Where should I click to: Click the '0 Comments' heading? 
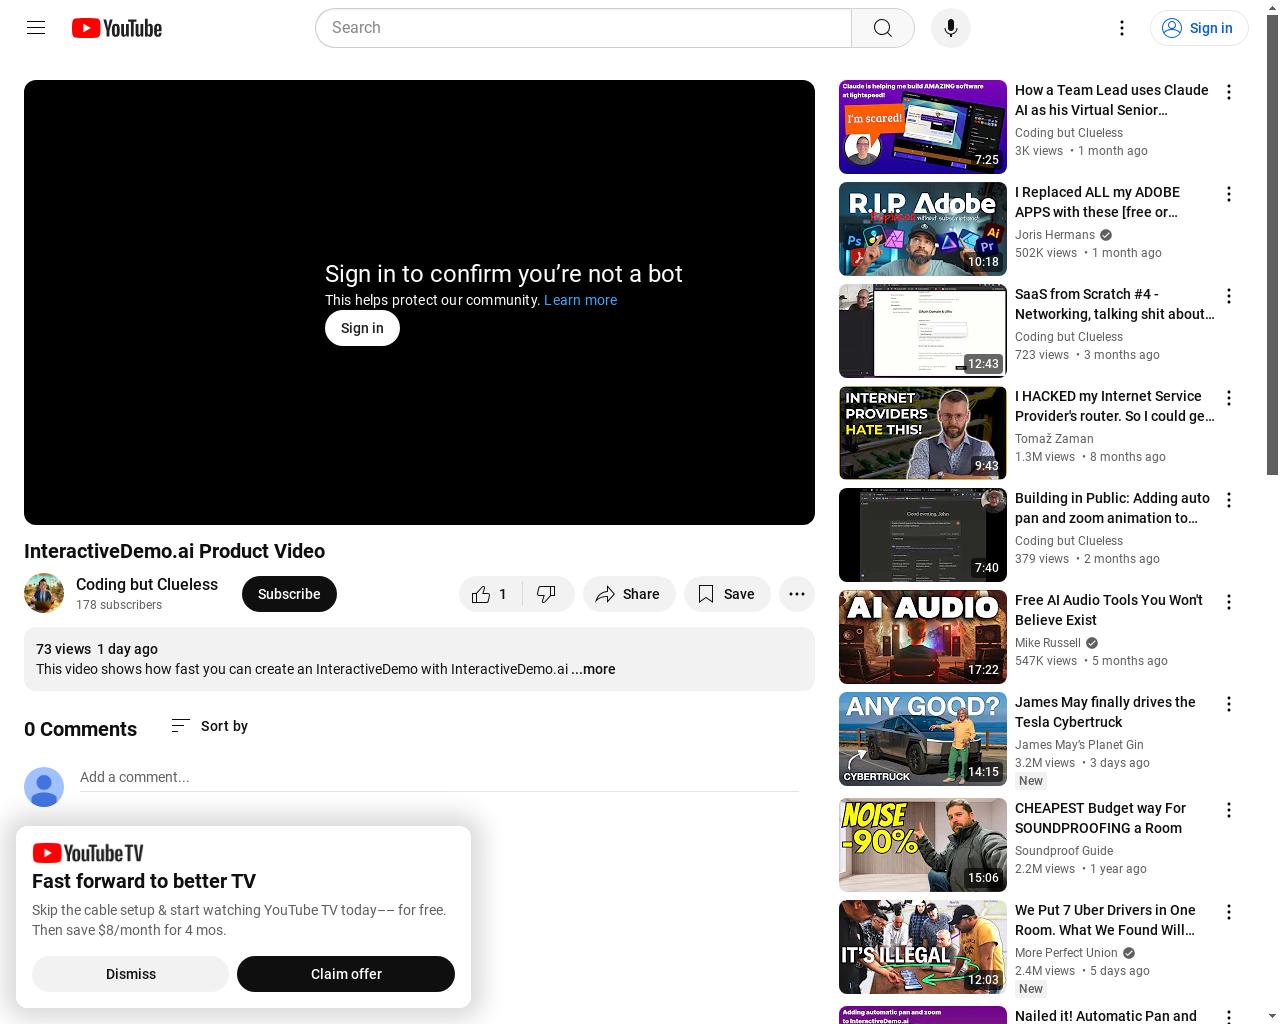[x=80, y=729]
